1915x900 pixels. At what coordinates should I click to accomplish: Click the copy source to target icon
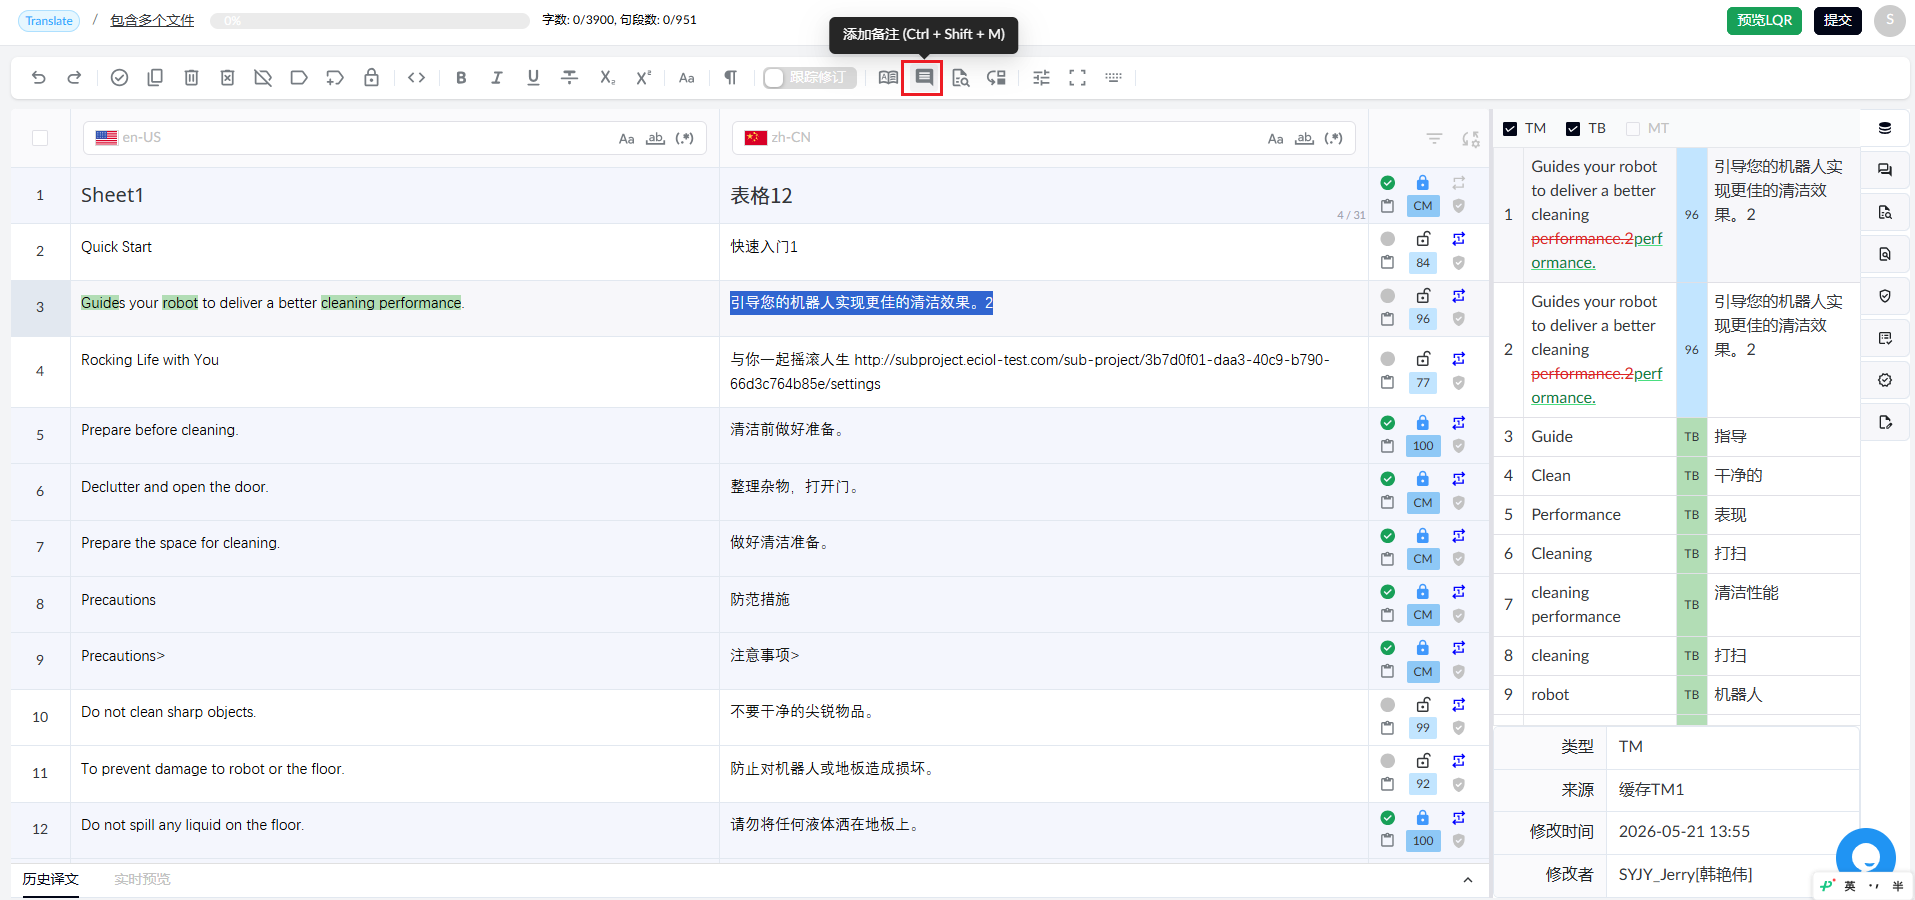[155, 77]
